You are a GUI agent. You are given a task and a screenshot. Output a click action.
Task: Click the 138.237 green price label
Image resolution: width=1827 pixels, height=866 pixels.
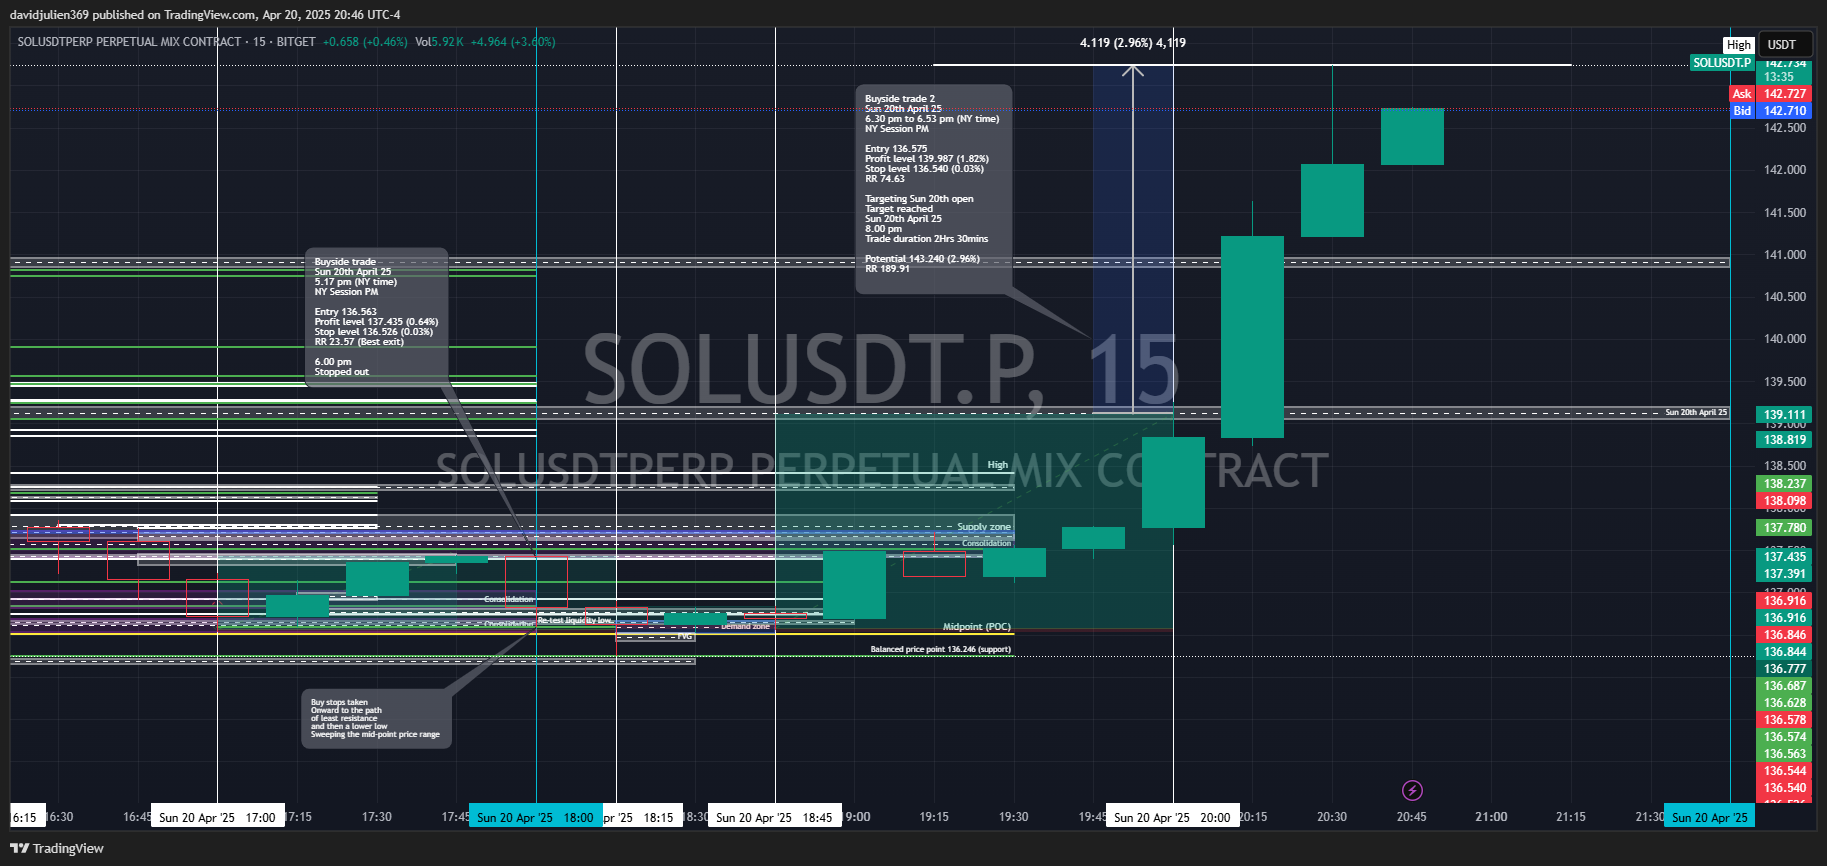1785,484
